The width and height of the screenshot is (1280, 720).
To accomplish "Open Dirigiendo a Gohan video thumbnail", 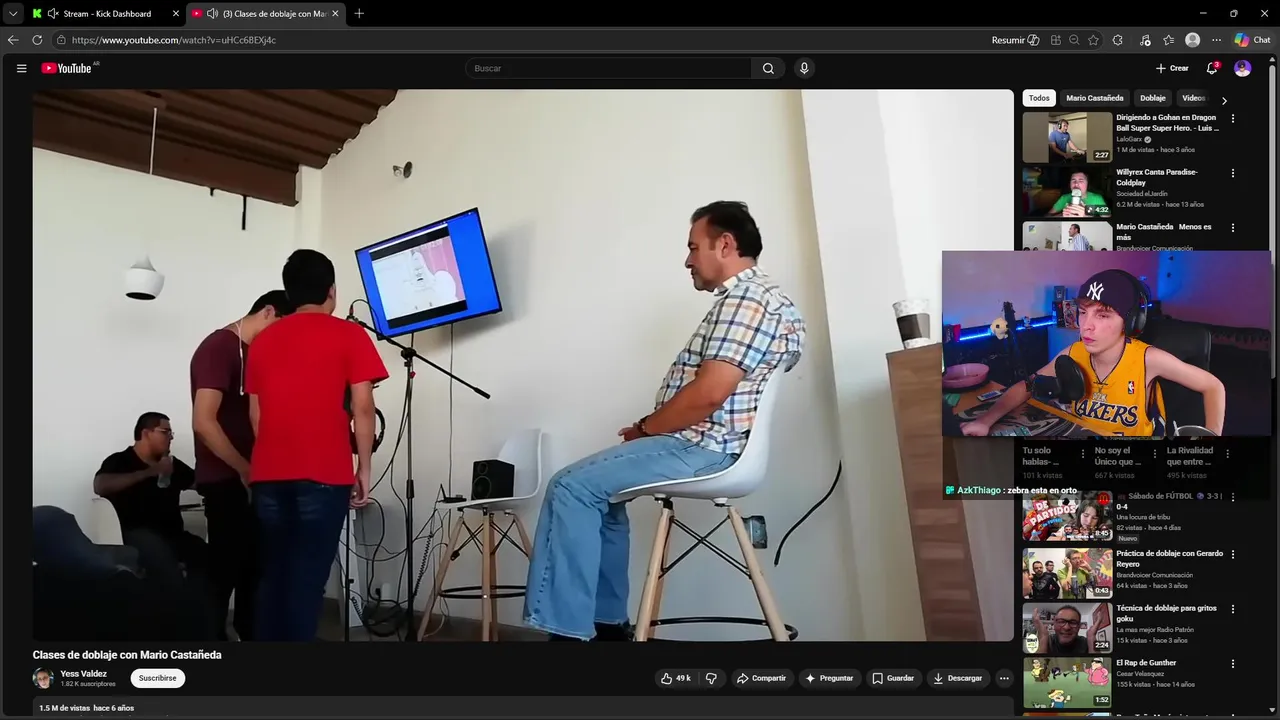I will coord(1067,136).
